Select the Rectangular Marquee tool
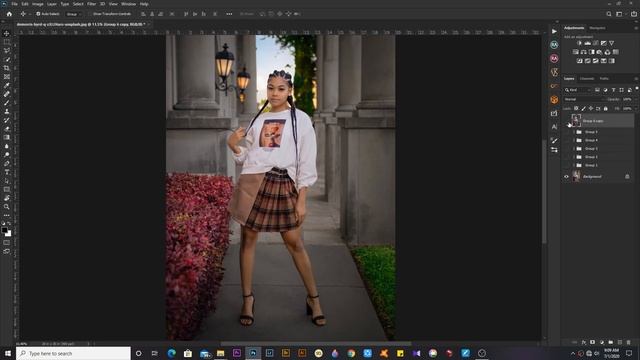 point(7,42)
